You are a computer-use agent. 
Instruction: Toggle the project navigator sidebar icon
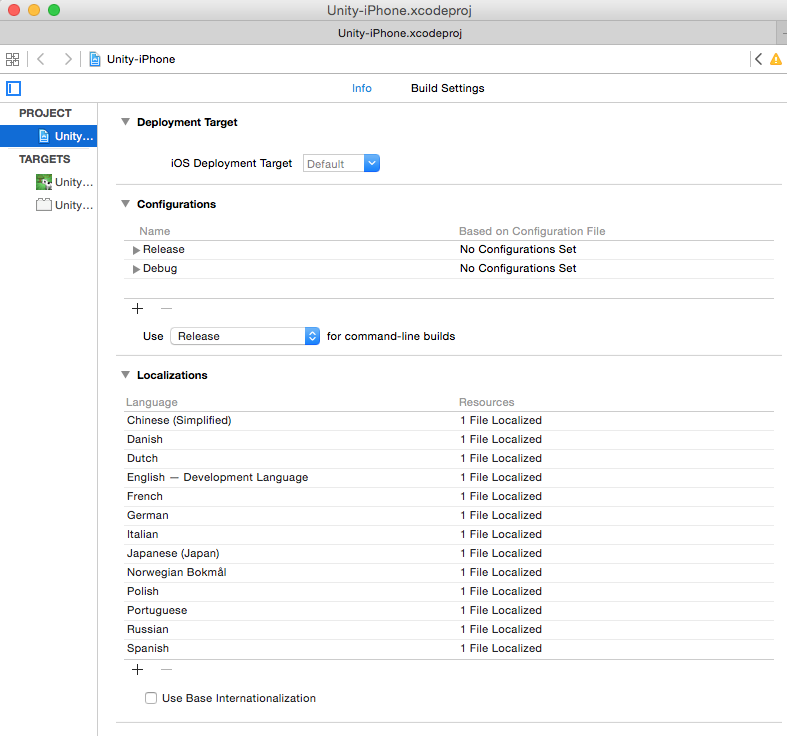pyautogui.click(x=13, y=88)
